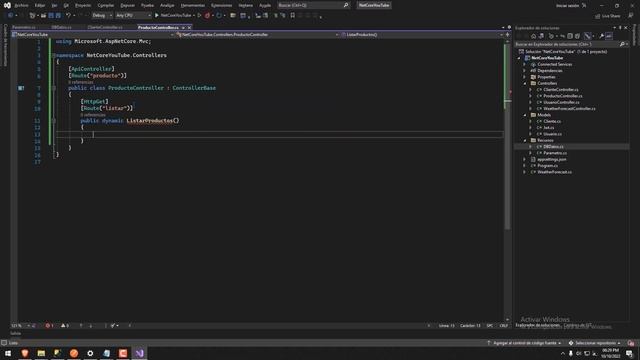Open the Archivo menu
The width and height of the screenshot is (640, 360).
click(21, 5)
